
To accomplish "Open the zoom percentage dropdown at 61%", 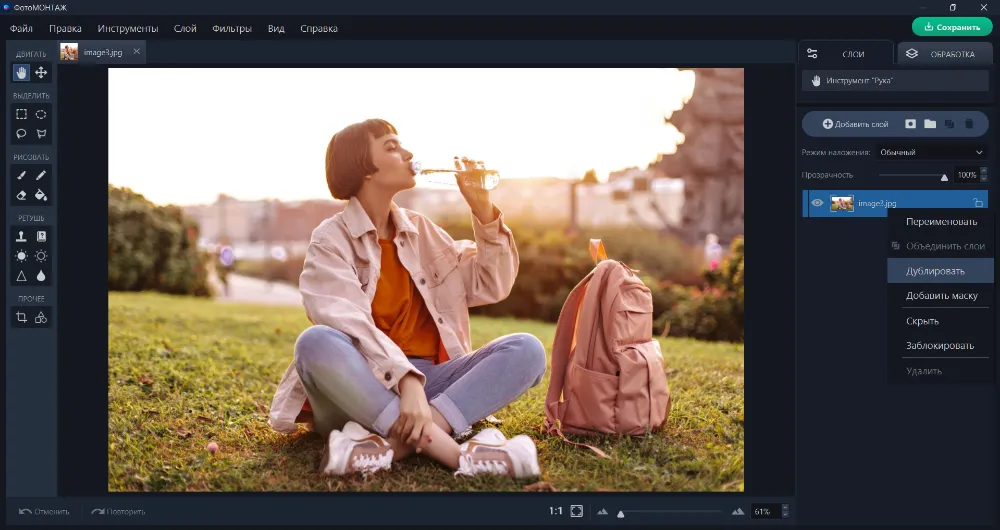I will tap(767, 511).
